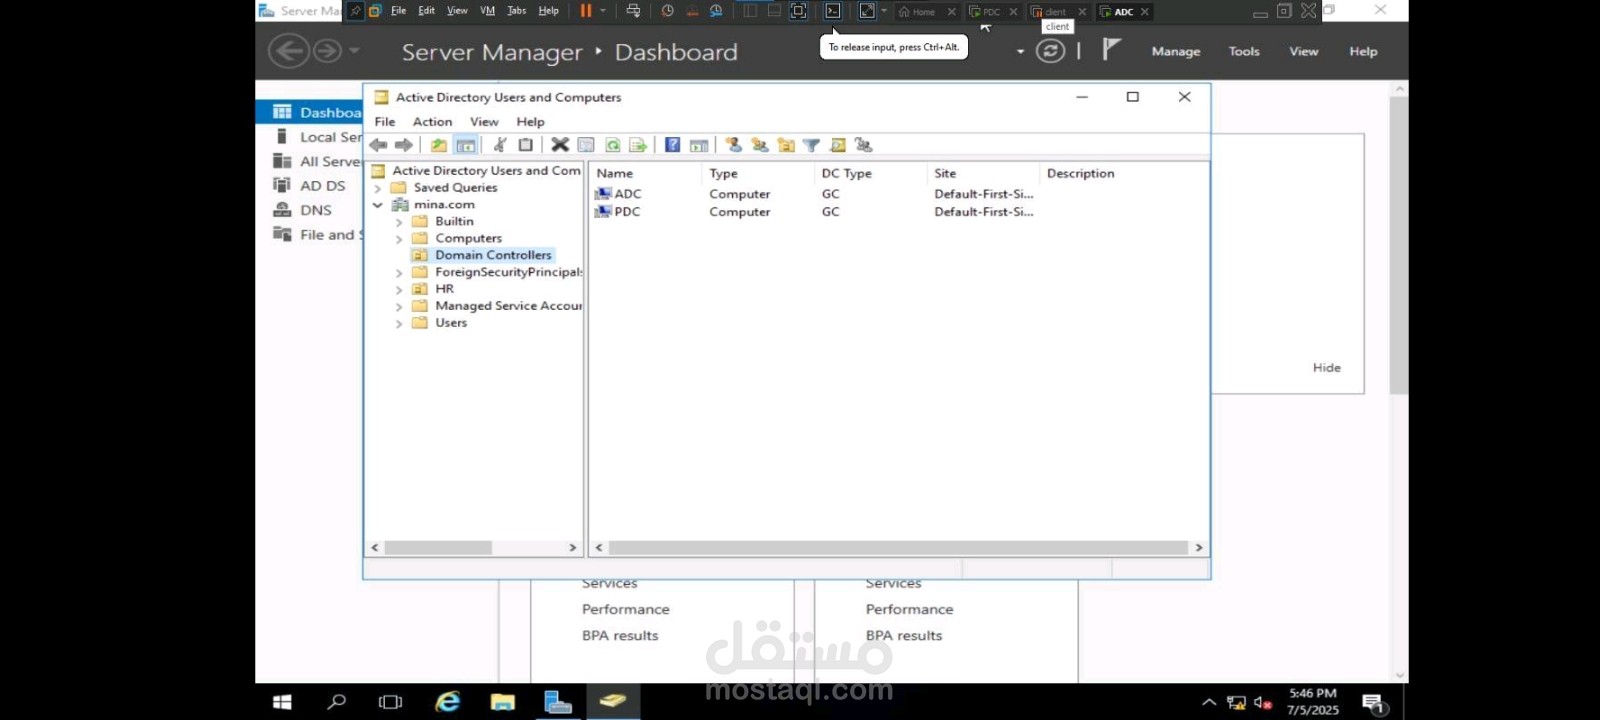Click the Export List toolbar icon
This screenshot has width=1600, height=720.
click(x=638, y=145)
